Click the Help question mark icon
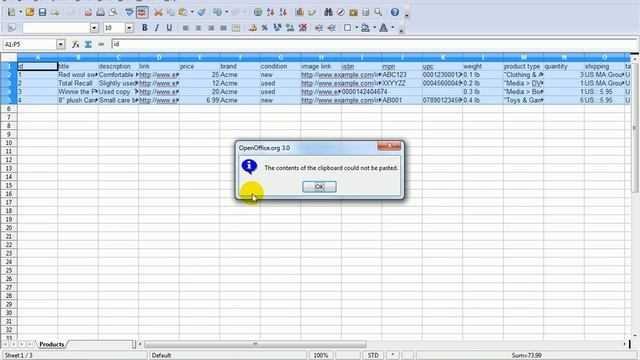Viewport: 640px width, 360px height. pyautogui.click(x=395, y=12)
